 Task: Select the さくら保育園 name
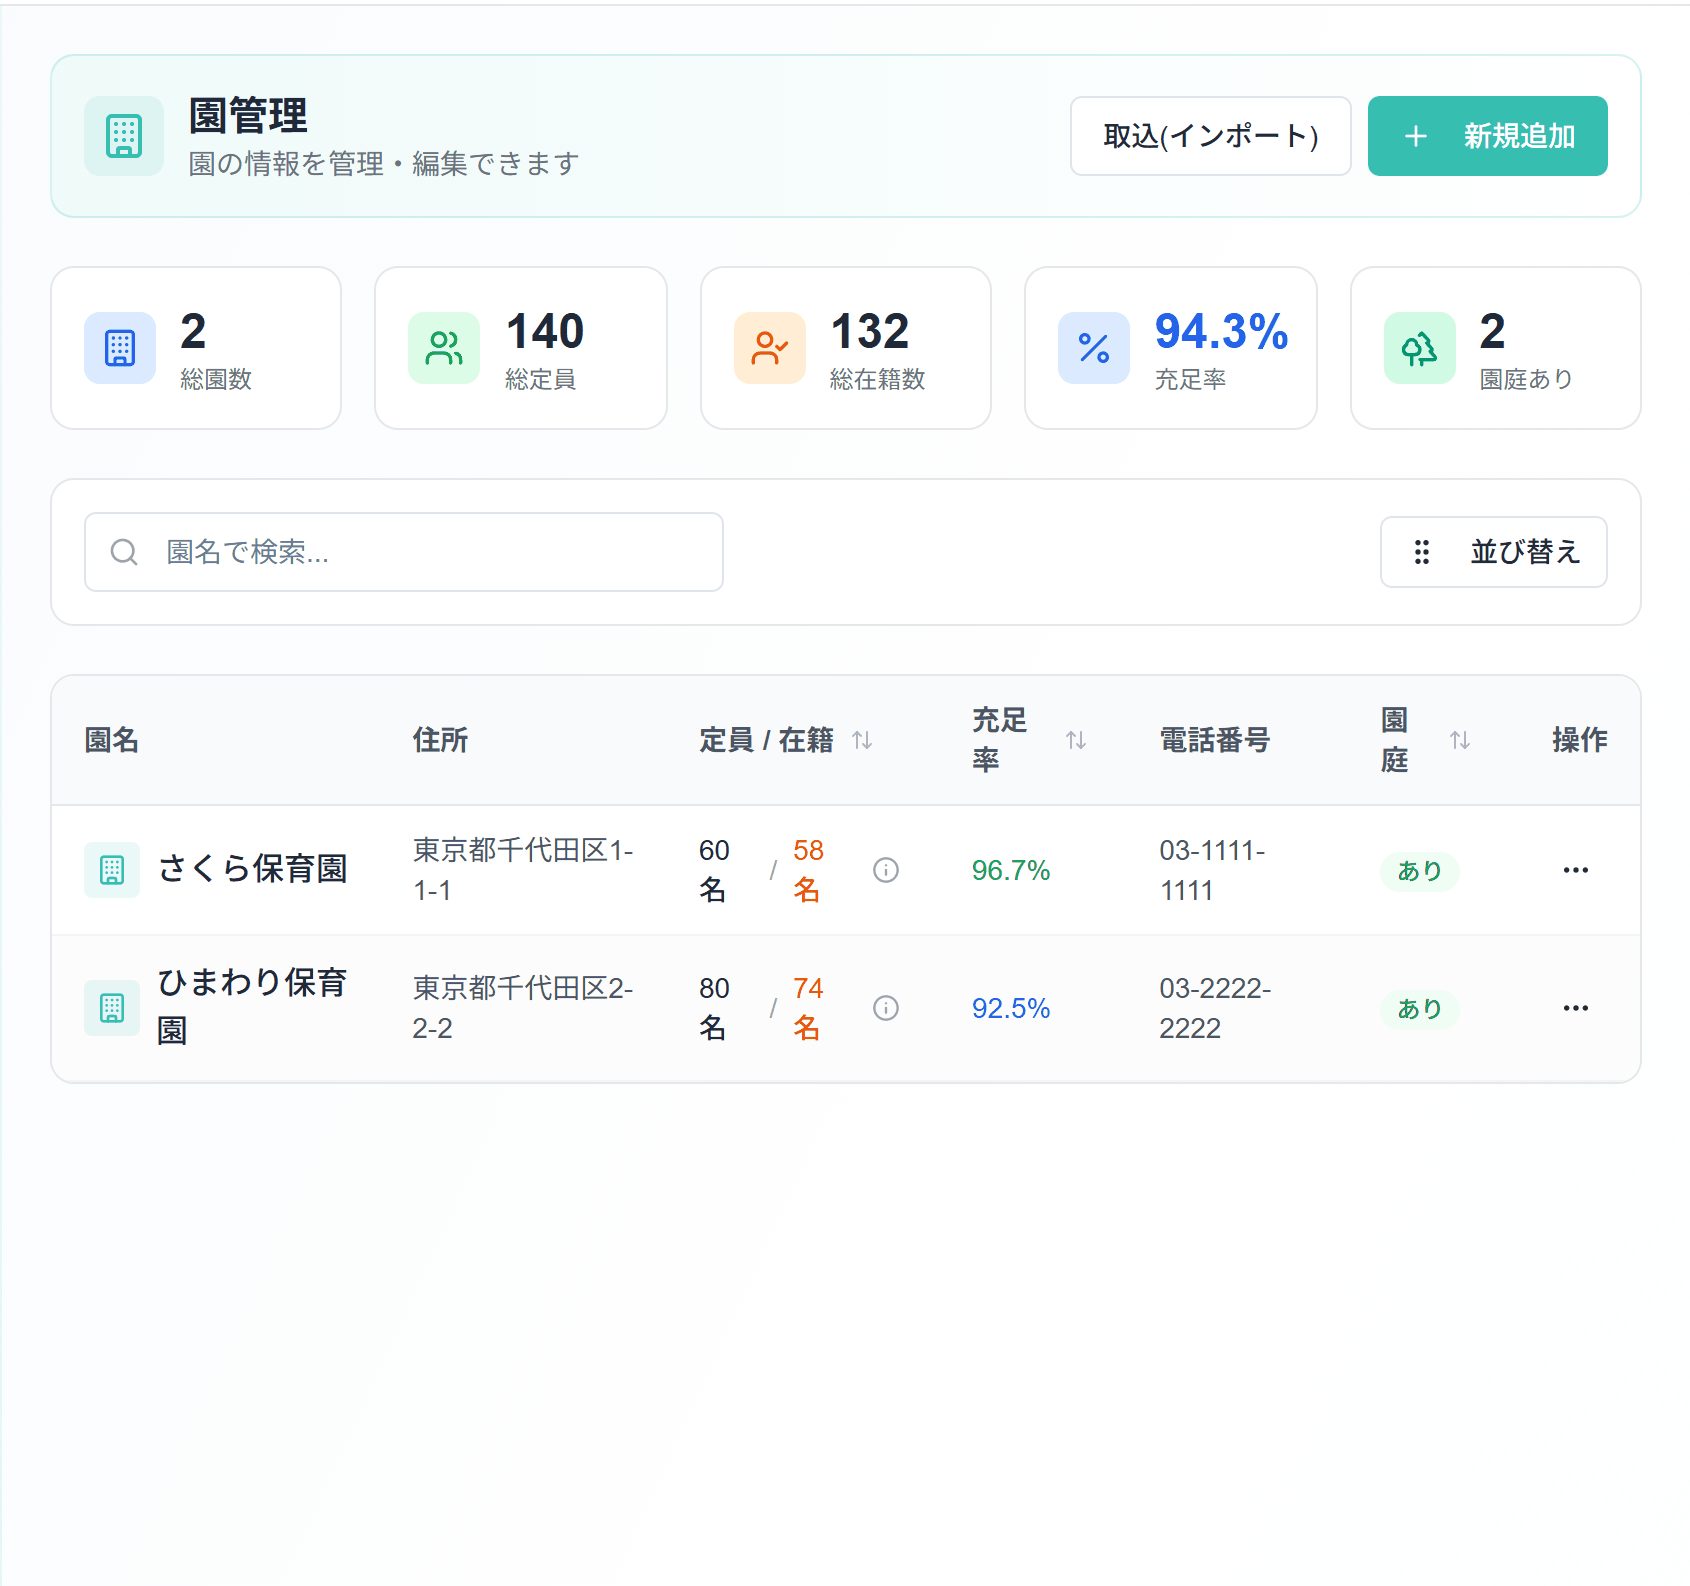[x=252, y=869]
